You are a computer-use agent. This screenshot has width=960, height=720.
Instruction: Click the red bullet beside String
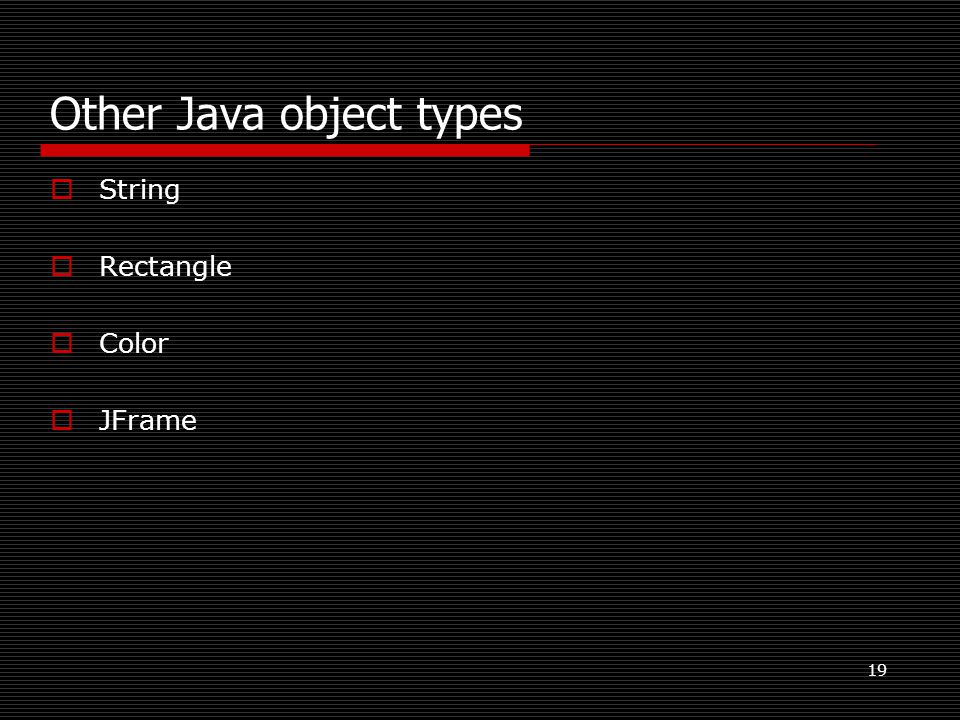(62, 189)
